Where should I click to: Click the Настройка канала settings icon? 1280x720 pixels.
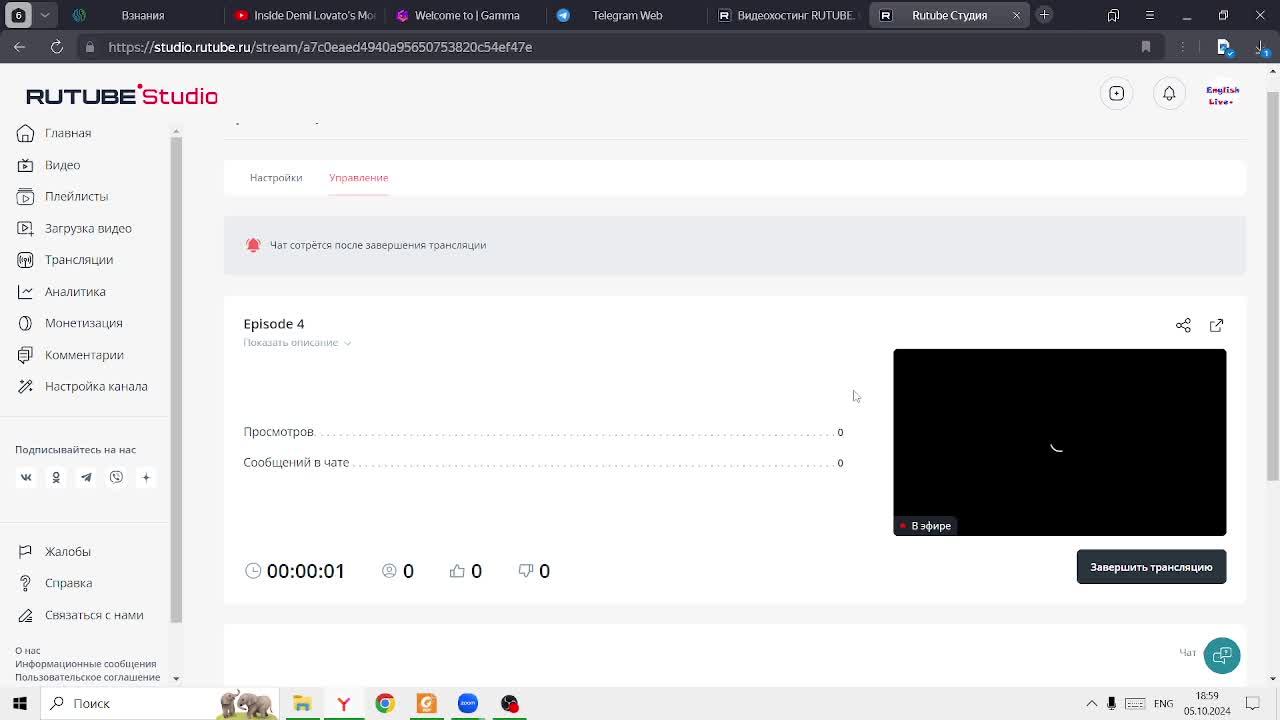click(26, 386)
